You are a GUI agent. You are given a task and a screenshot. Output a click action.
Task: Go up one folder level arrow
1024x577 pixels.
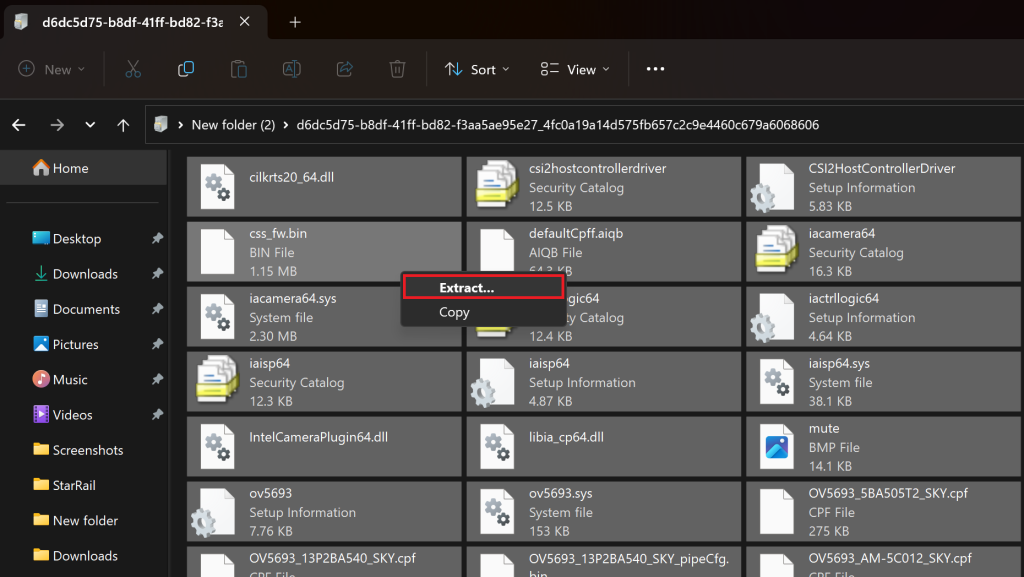pos(123,125)
